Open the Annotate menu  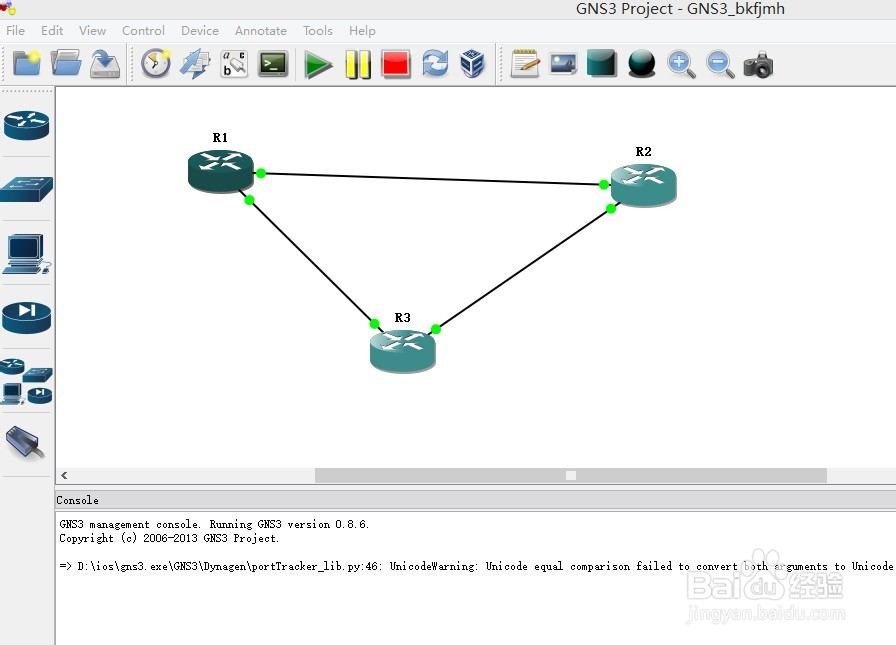point(261,31)
